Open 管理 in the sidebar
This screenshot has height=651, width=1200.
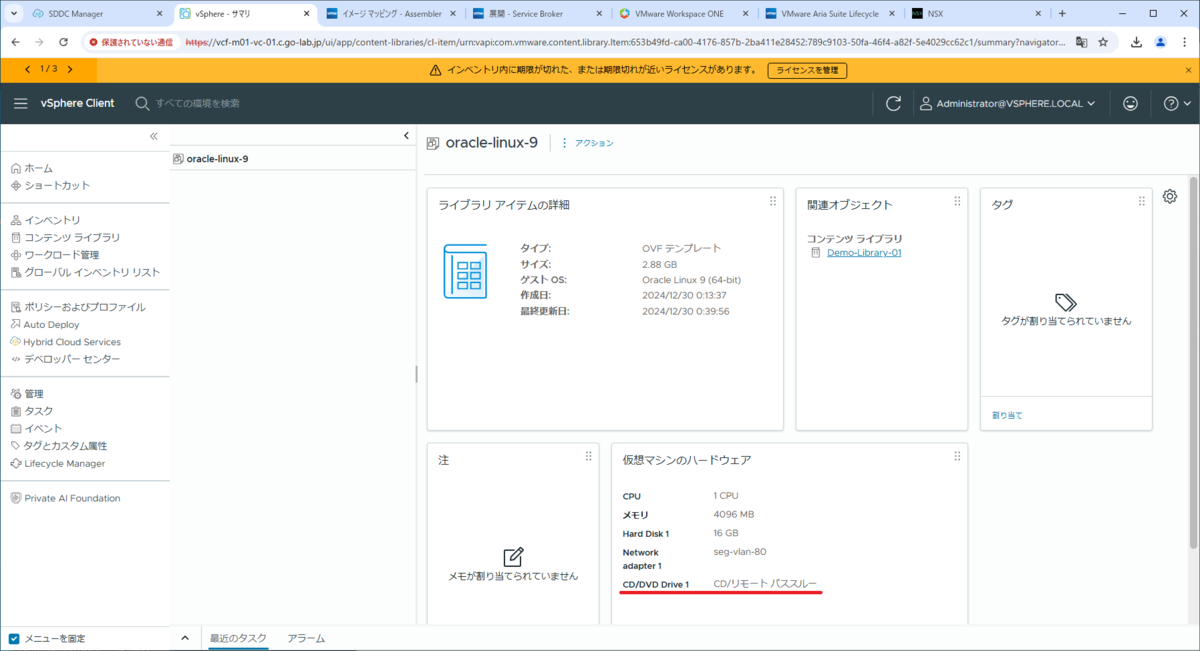point(27,394)
